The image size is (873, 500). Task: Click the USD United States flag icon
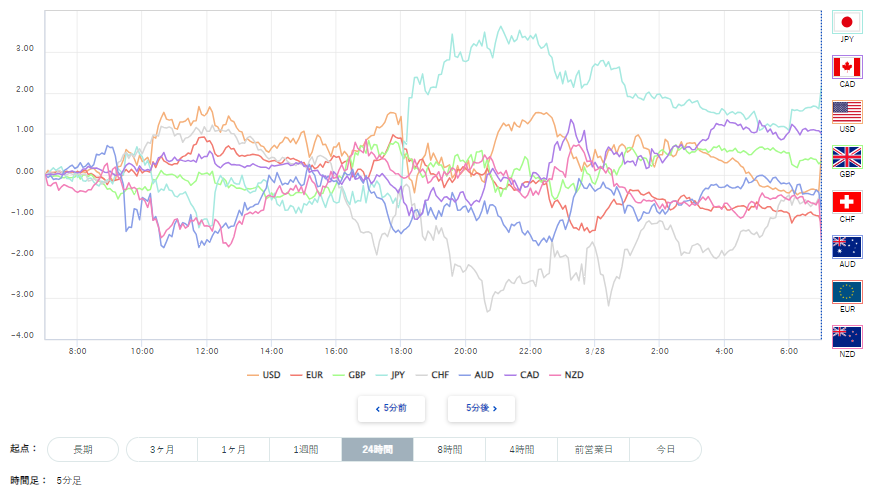click(847, 112)
